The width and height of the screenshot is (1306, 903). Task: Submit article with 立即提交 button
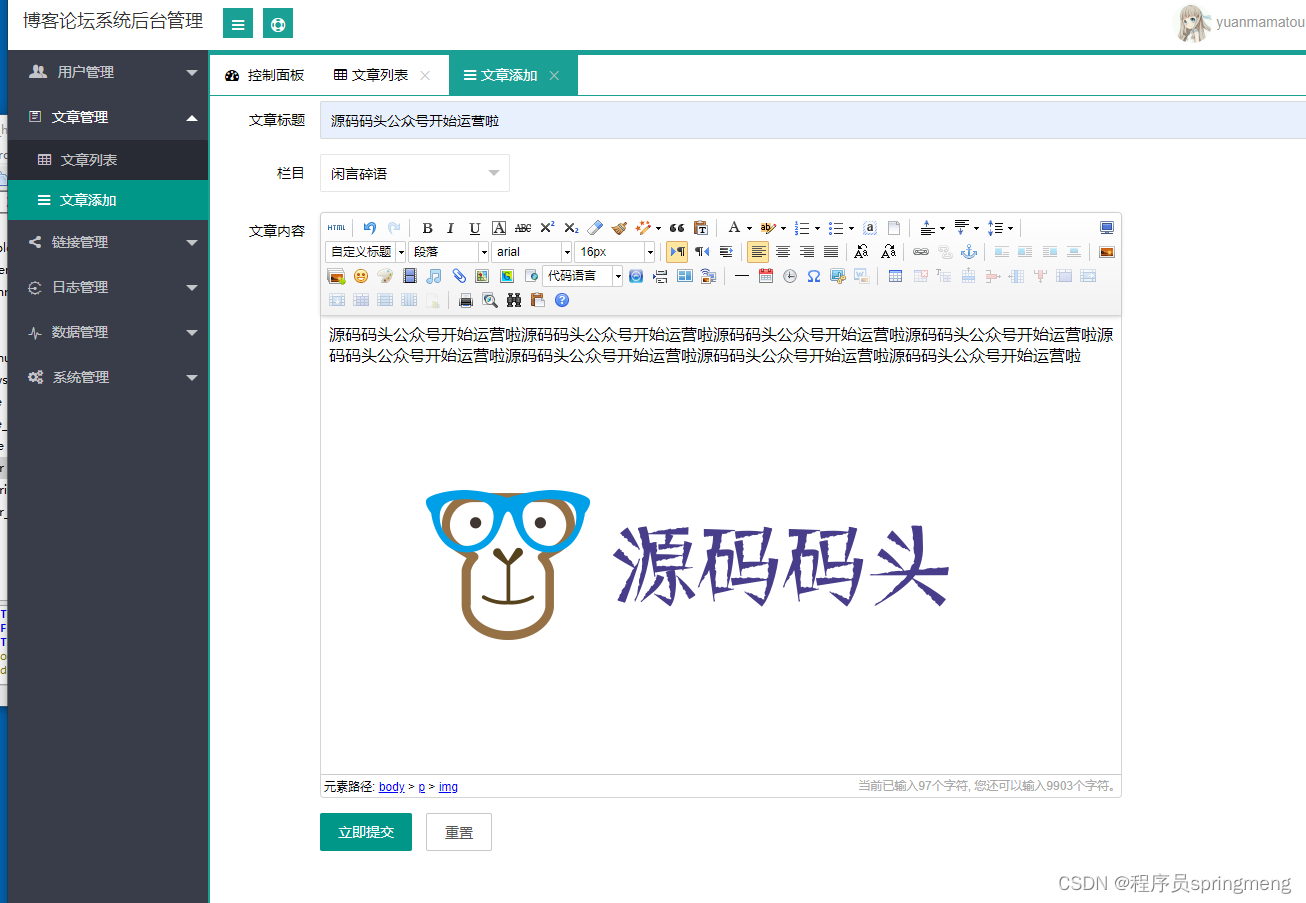coord(366,832)
